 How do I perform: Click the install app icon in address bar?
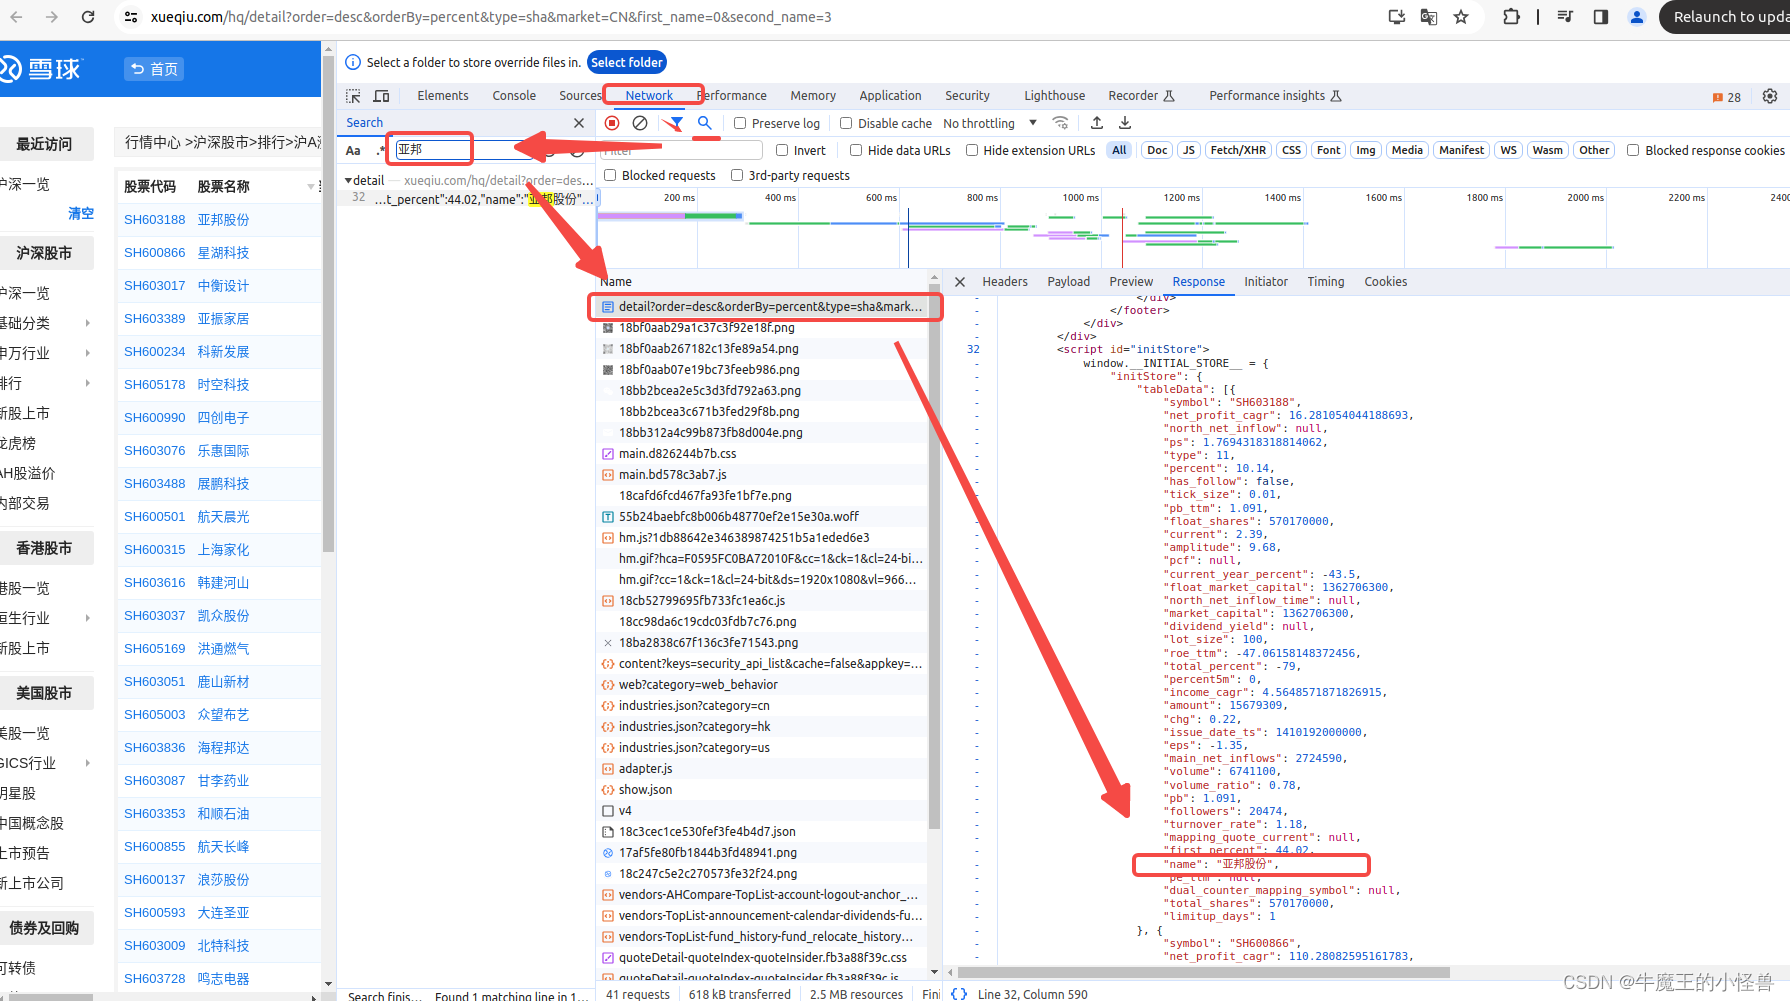tap(1397, 17)
